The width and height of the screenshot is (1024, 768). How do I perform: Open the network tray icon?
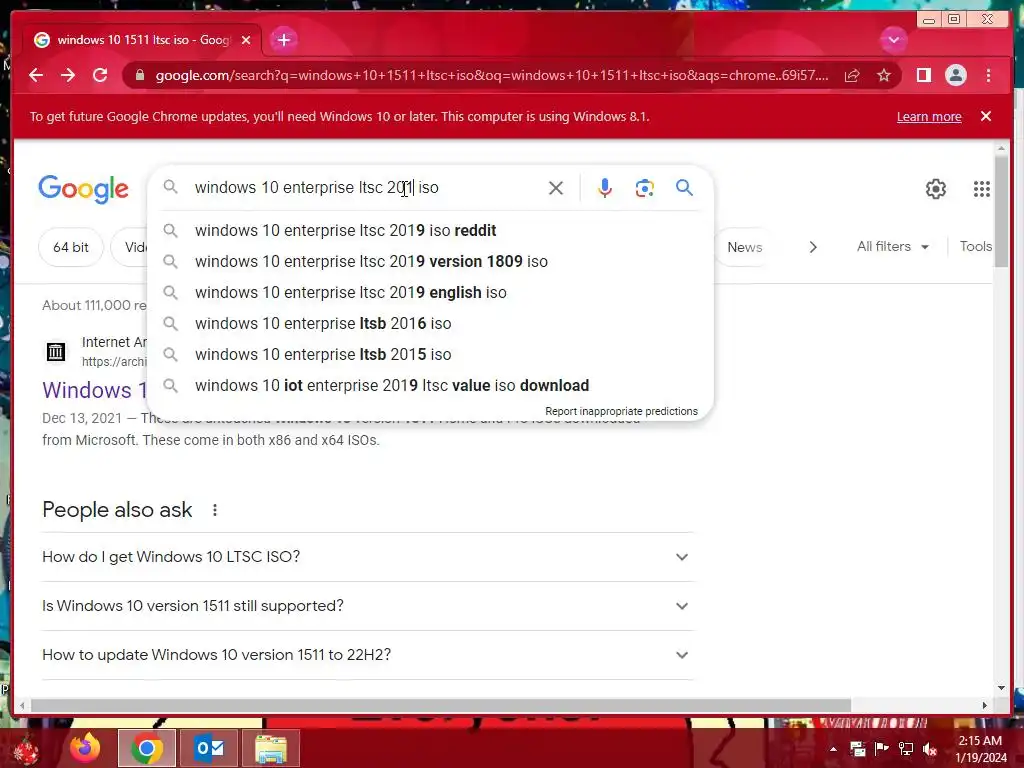tap(906, 749)
